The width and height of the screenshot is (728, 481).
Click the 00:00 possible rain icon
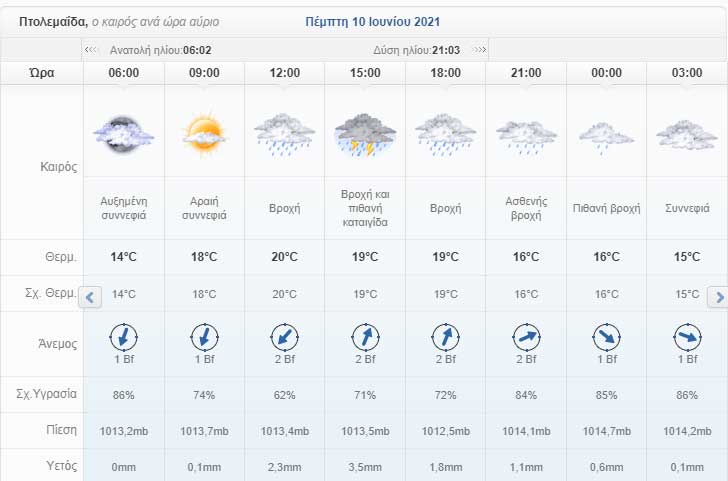606,134
